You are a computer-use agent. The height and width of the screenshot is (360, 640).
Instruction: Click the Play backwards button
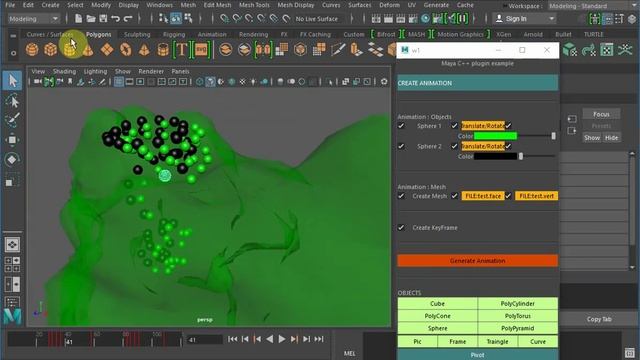pos(269,339)
